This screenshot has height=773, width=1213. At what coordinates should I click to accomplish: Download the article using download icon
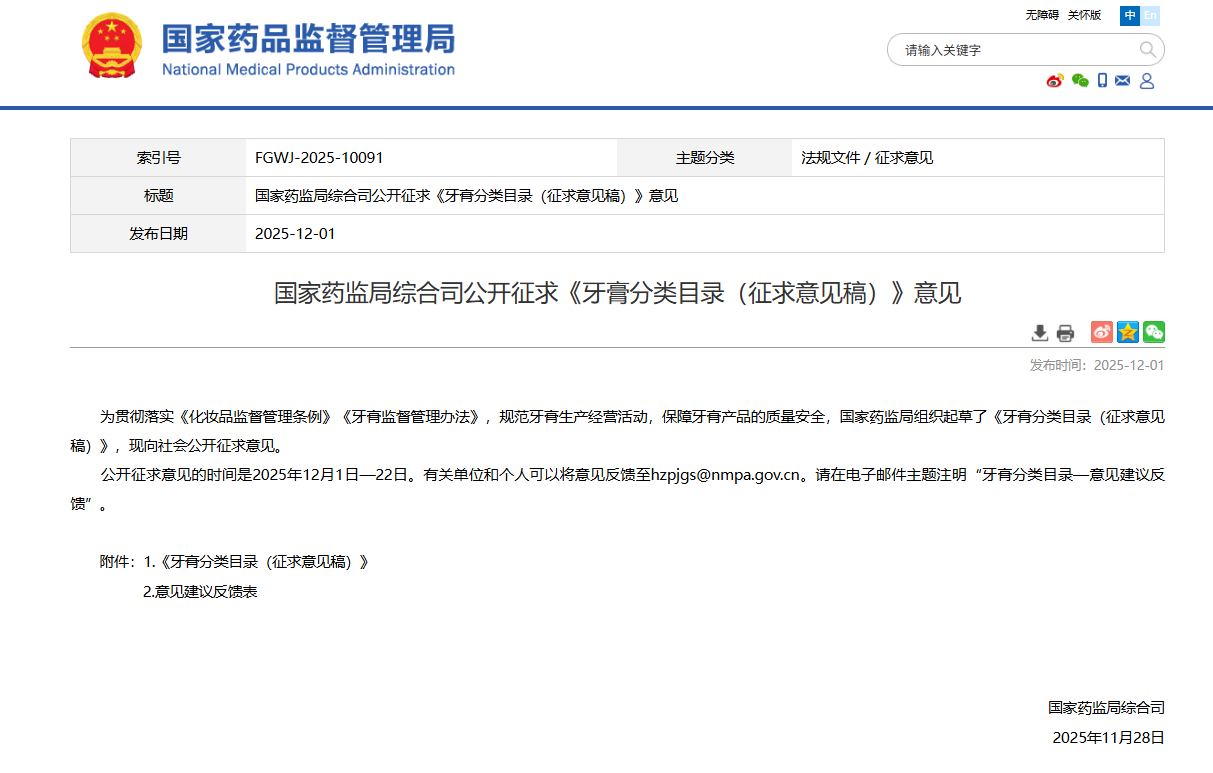coord(1040,333)
